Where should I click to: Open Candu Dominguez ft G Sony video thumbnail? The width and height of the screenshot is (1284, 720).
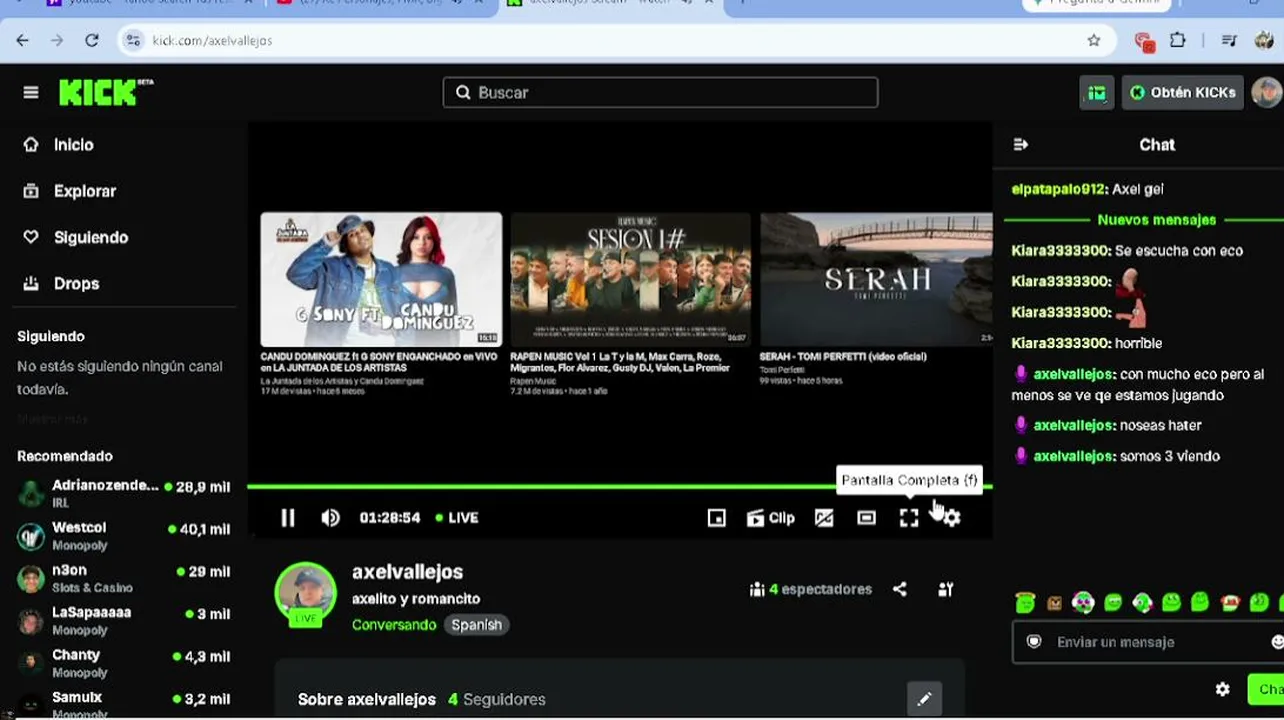(x=381, y=279)
